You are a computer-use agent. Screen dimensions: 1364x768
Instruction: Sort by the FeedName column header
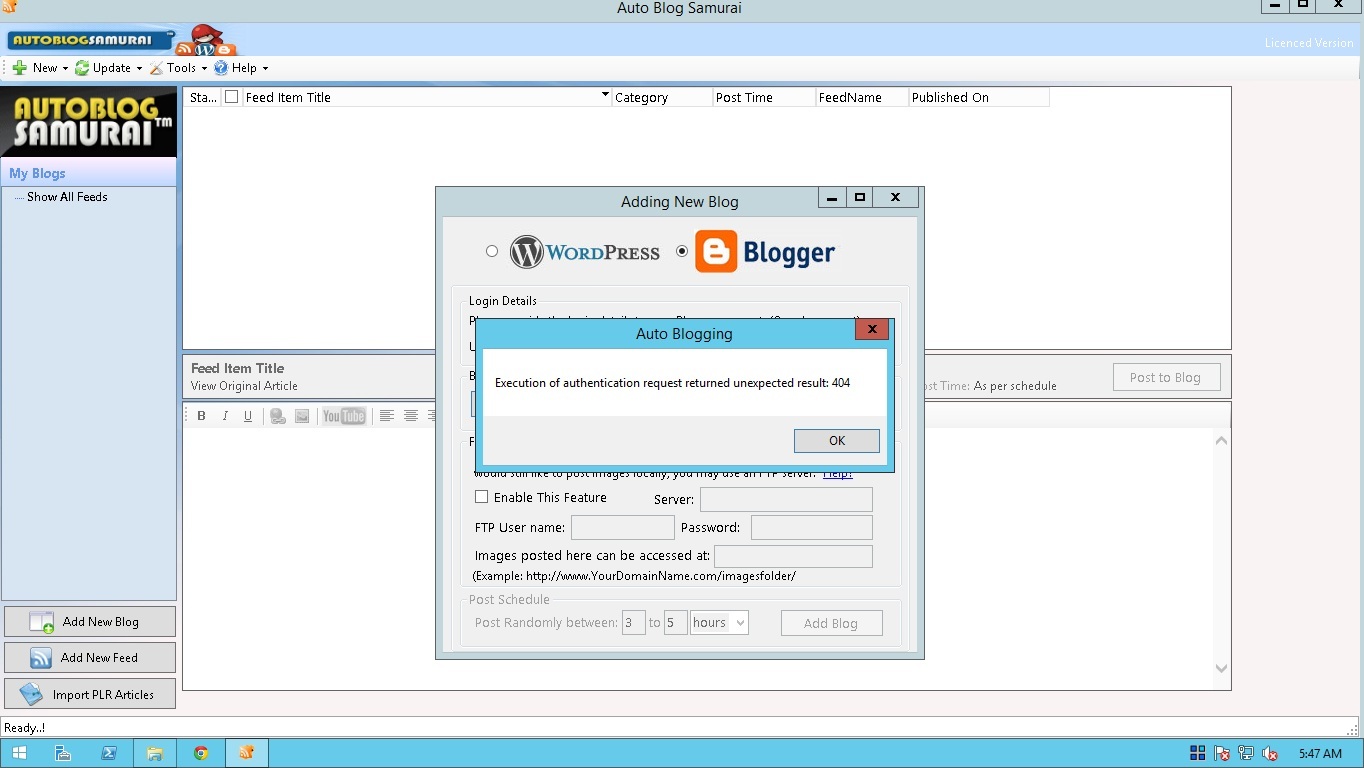click(862, 97)
